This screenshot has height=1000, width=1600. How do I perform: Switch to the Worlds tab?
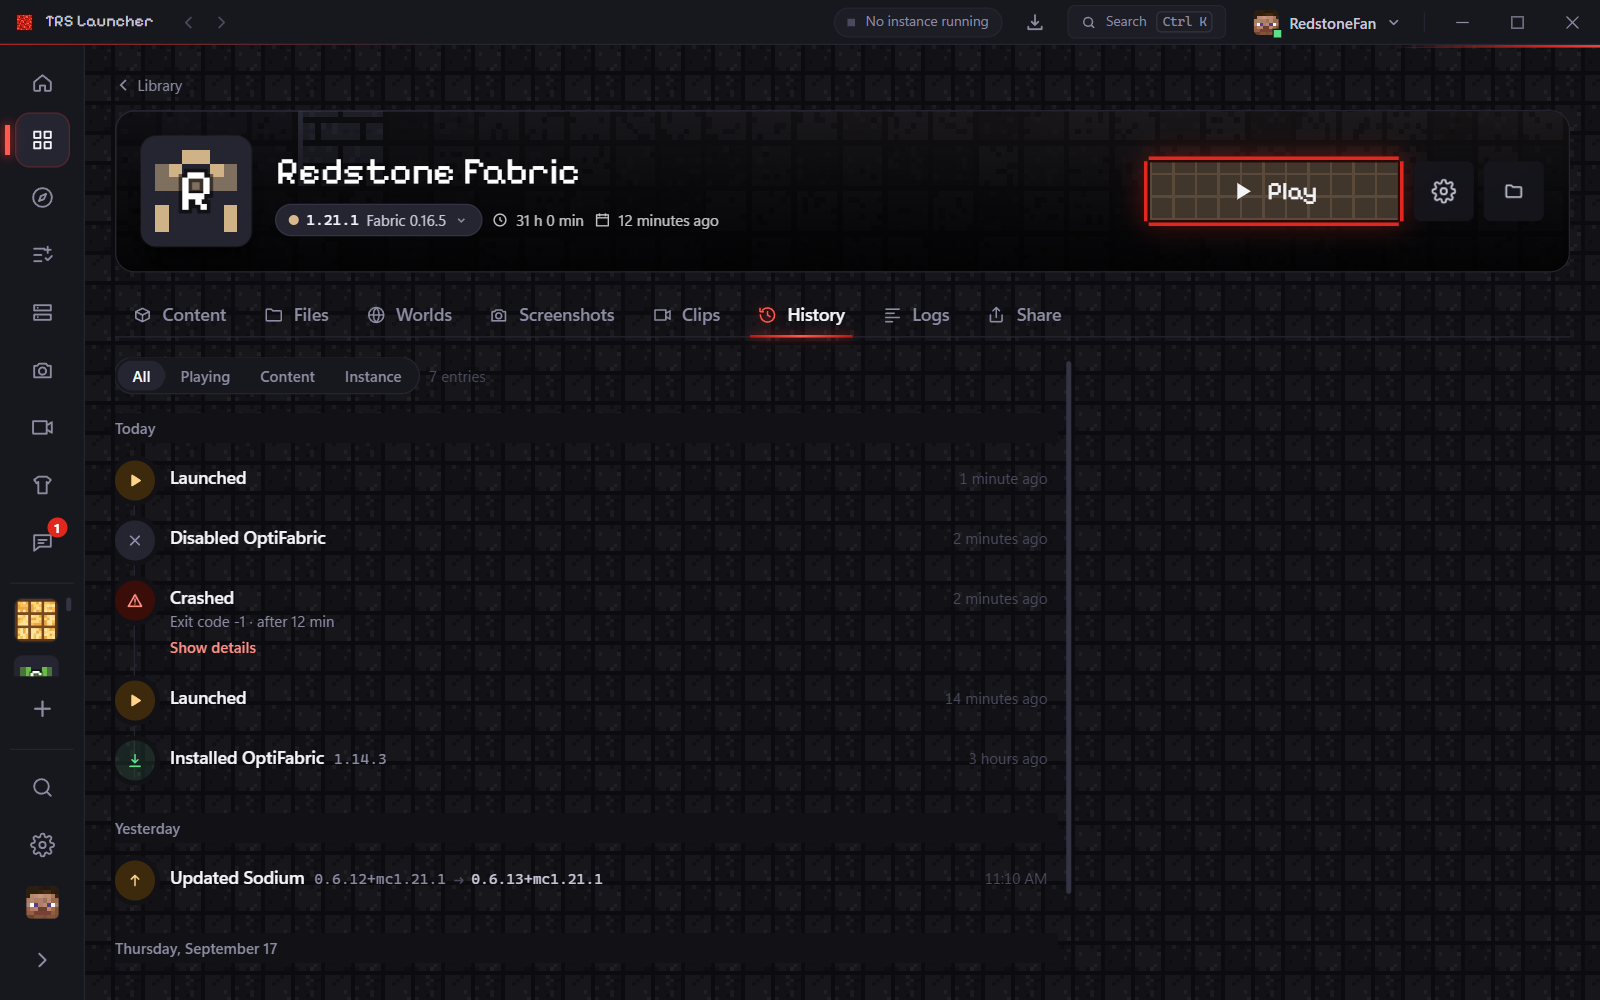(409, 315)
